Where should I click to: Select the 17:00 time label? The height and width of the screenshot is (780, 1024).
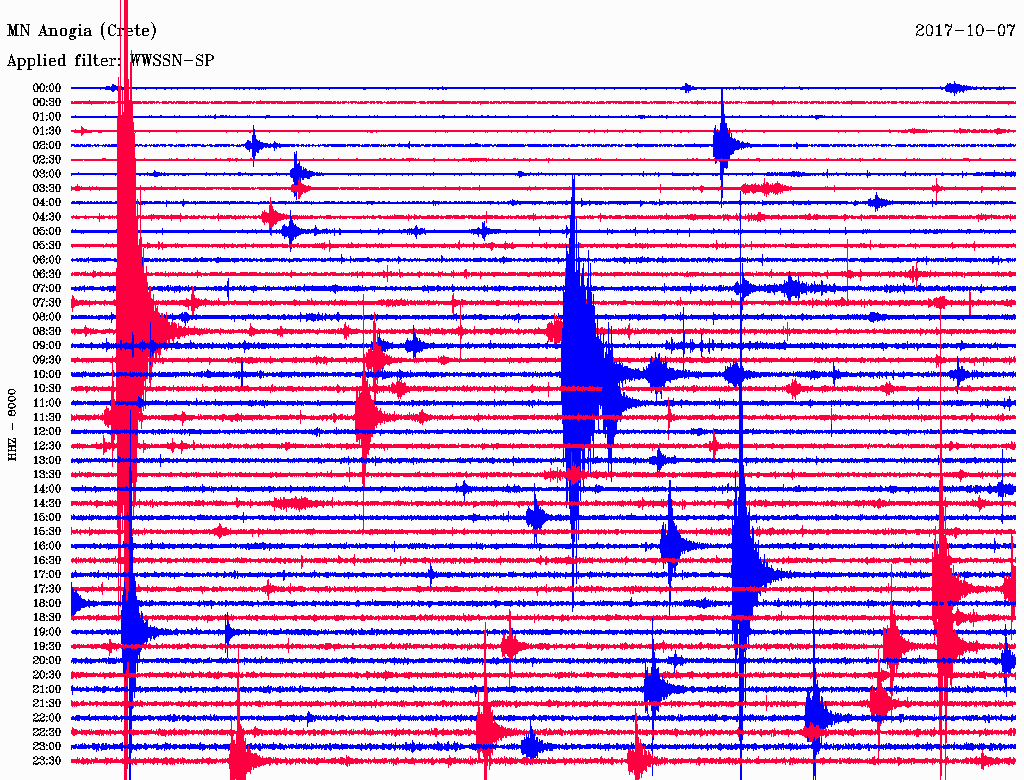click(x=47, y=575)
